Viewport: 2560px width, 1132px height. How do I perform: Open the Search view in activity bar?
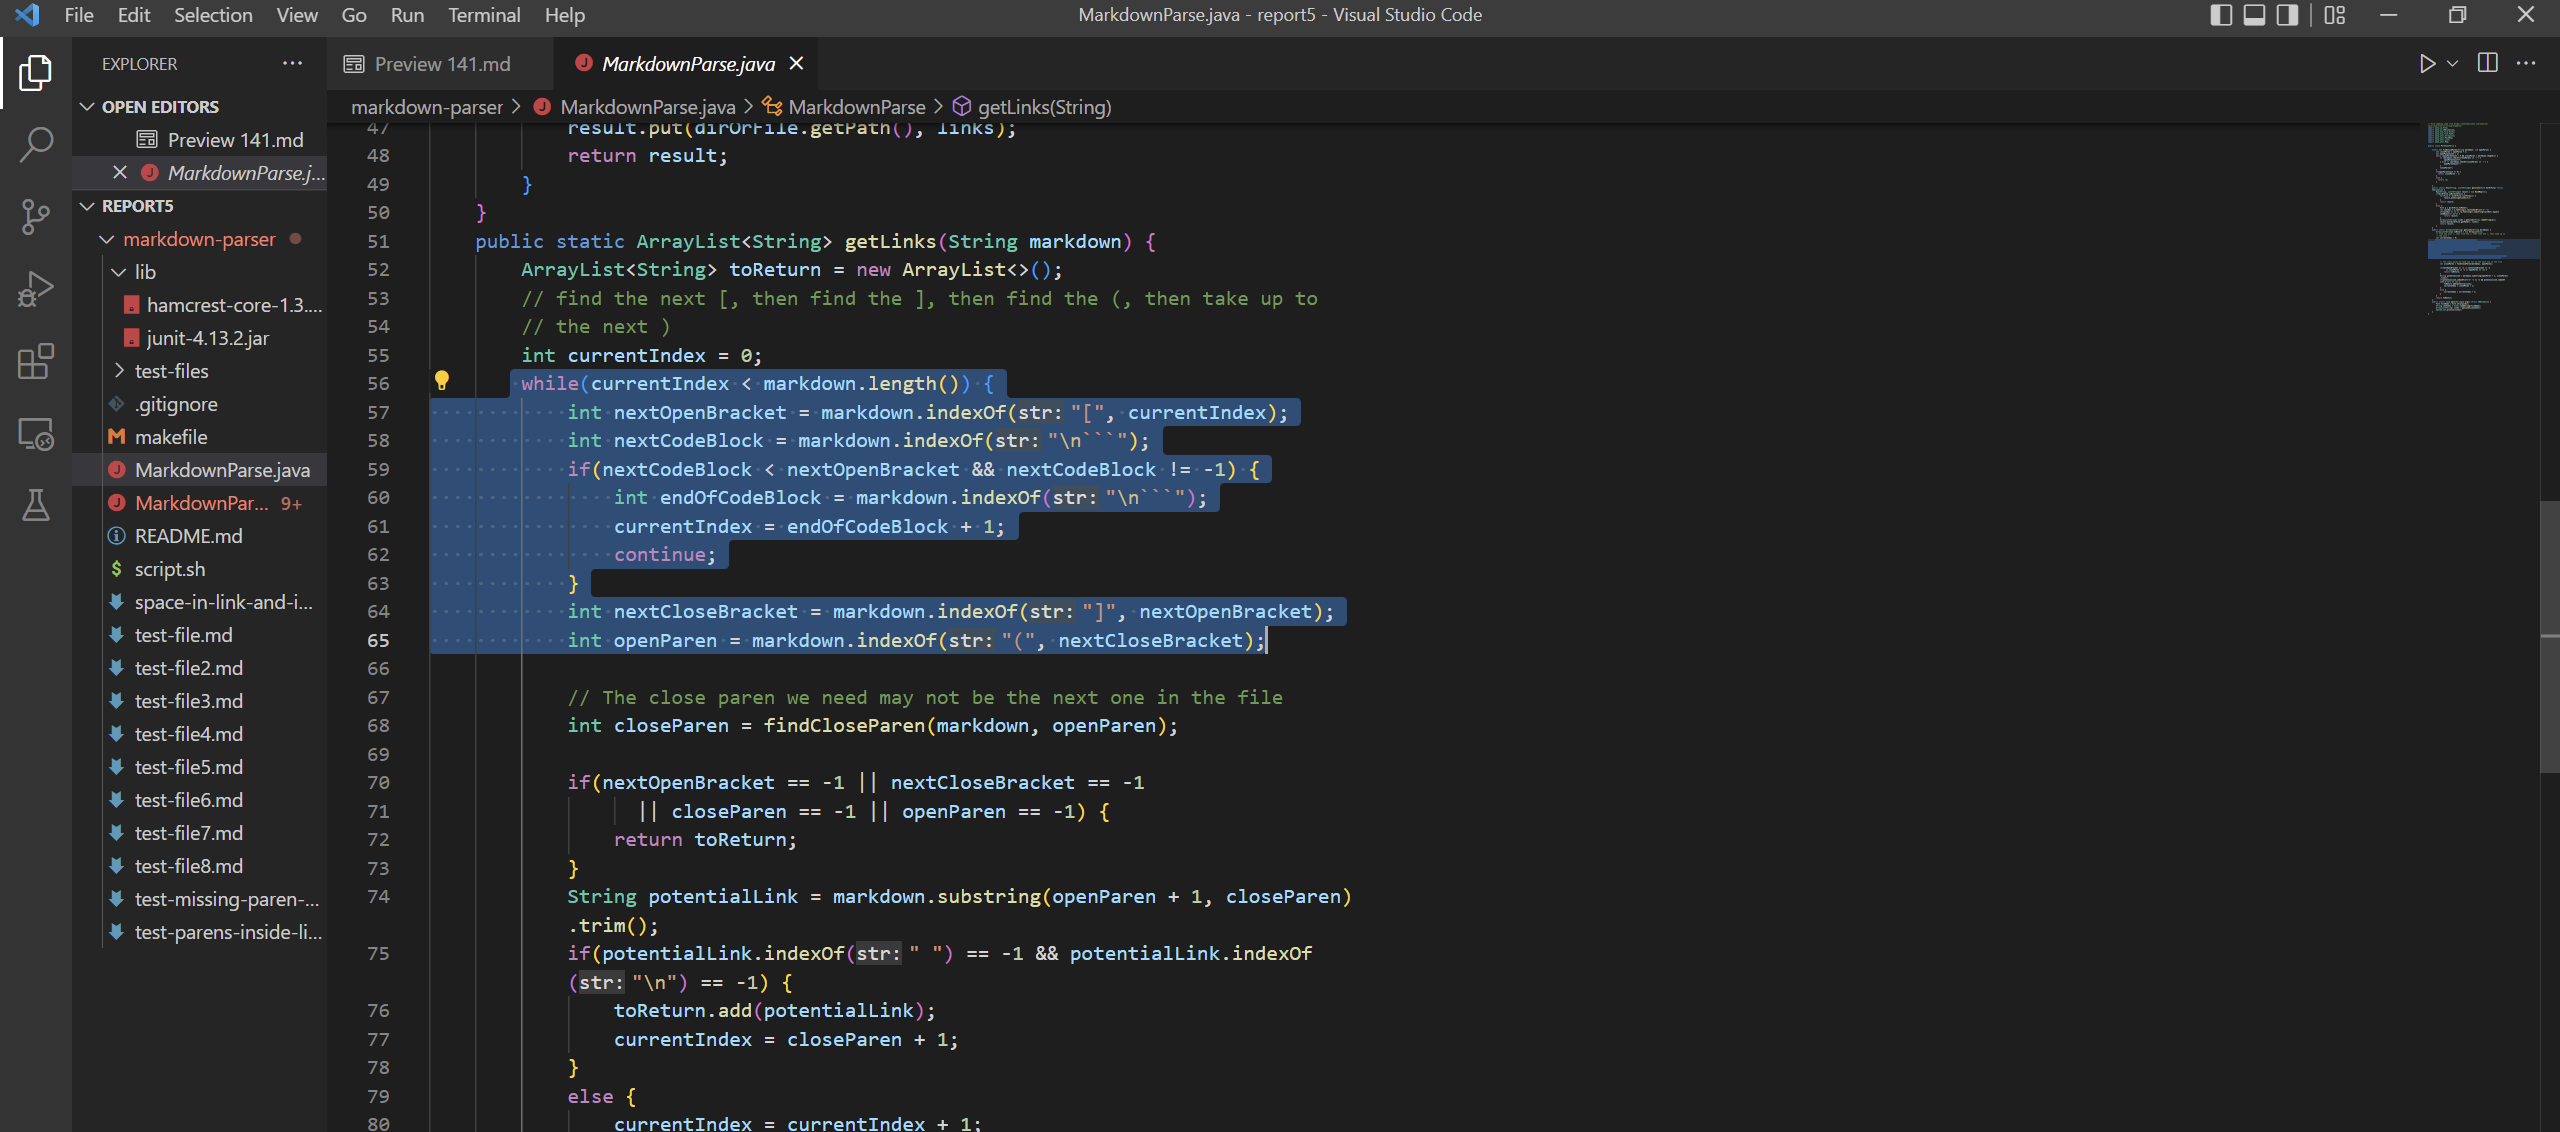point(36,144)
